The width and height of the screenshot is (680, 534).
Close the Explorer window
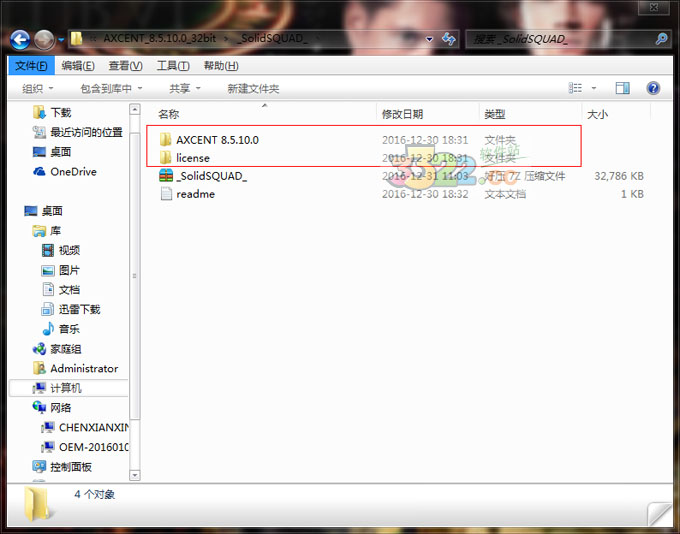click(654, 7)
